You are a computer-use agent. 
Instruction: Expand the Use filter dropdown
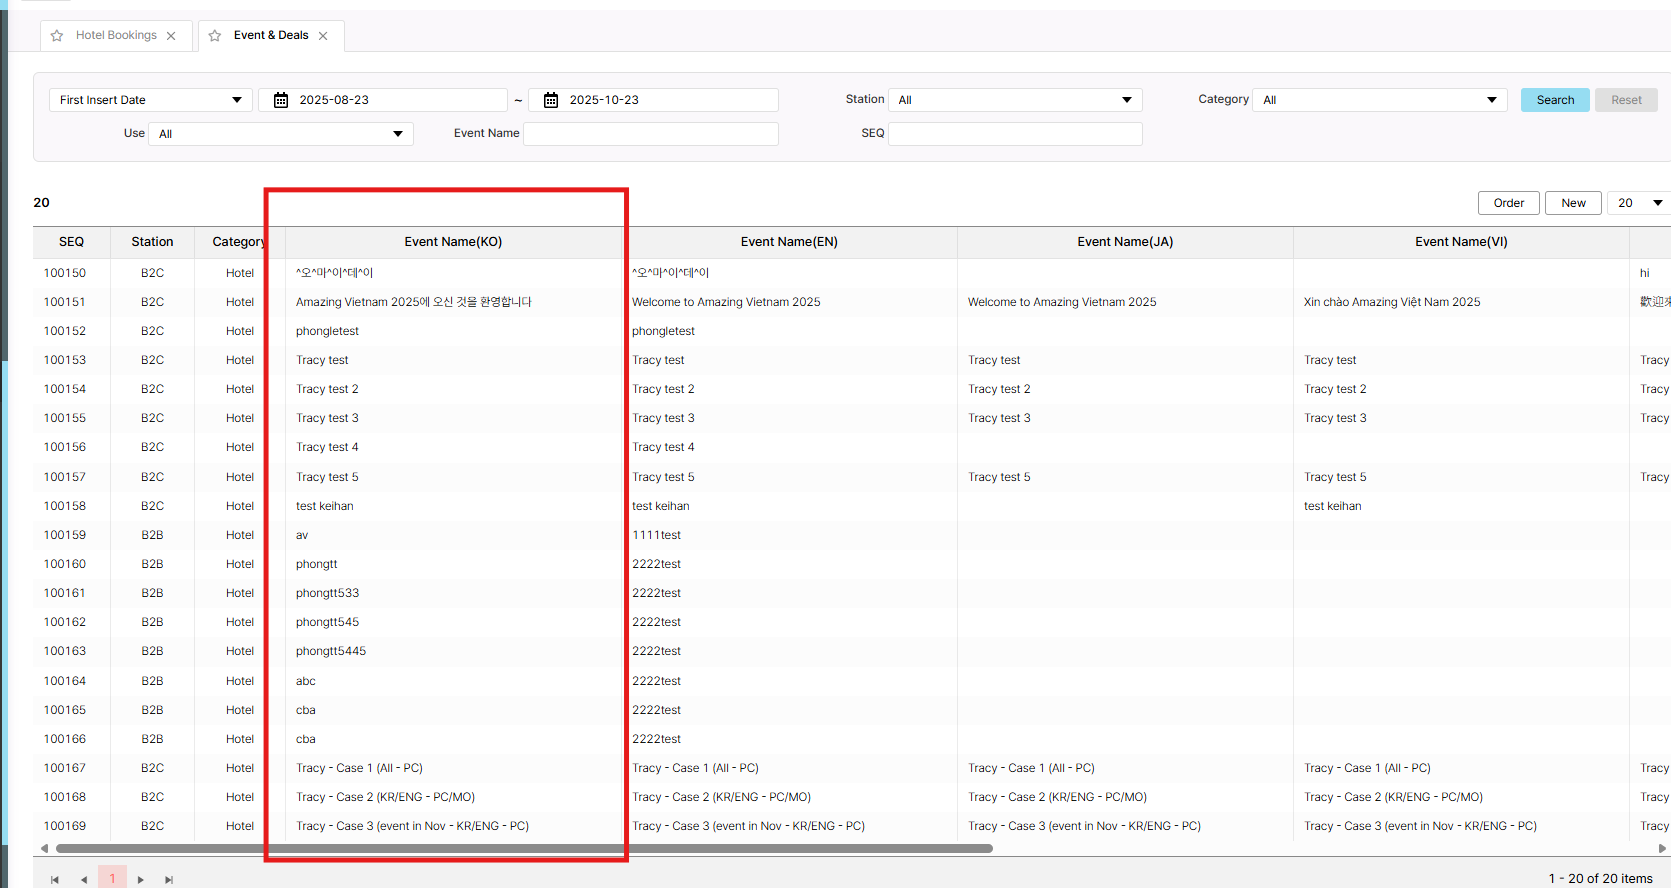(x=398, y=134)
